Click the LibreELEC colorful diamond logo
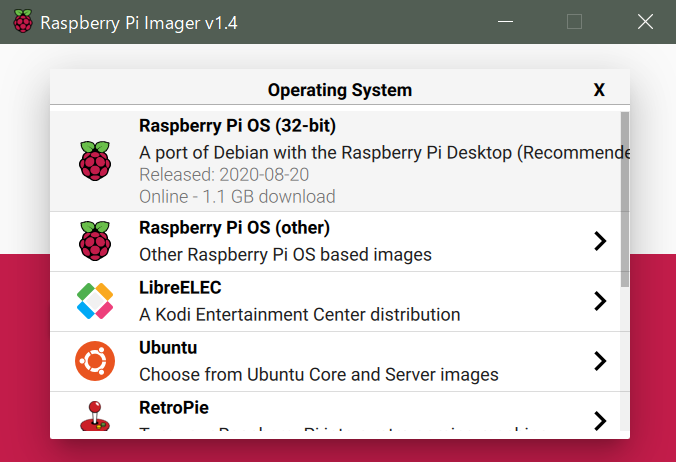676x462 pixels. pyautogui.click(x=95, y=301)
